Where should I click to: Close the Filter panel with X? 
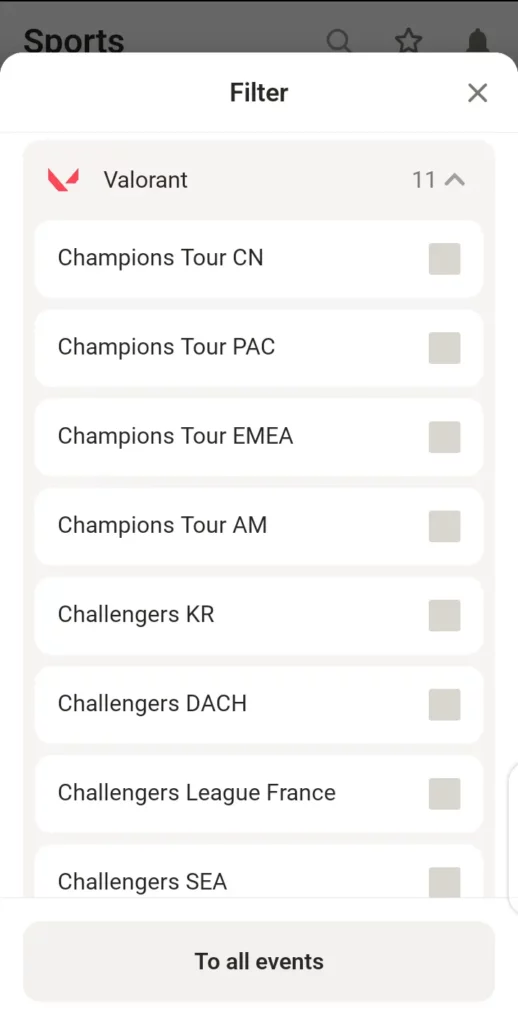tap(478, 93)
